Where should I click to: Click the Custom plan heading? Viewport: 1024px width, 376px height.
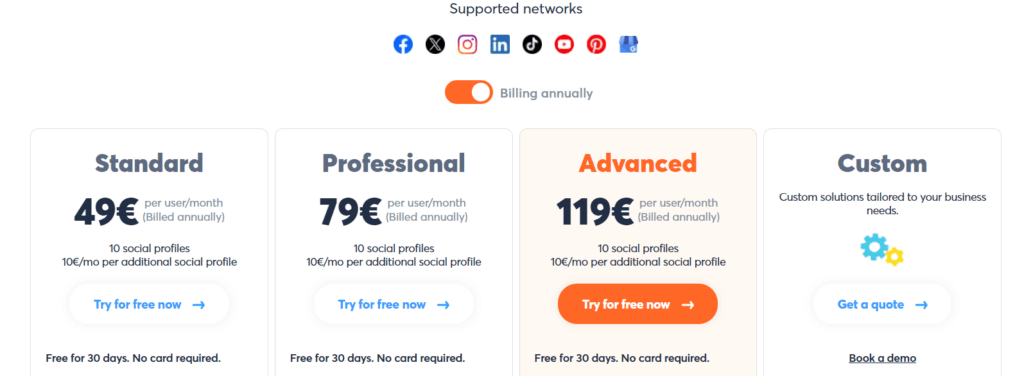pyautogui.click(x=882, y=163)
